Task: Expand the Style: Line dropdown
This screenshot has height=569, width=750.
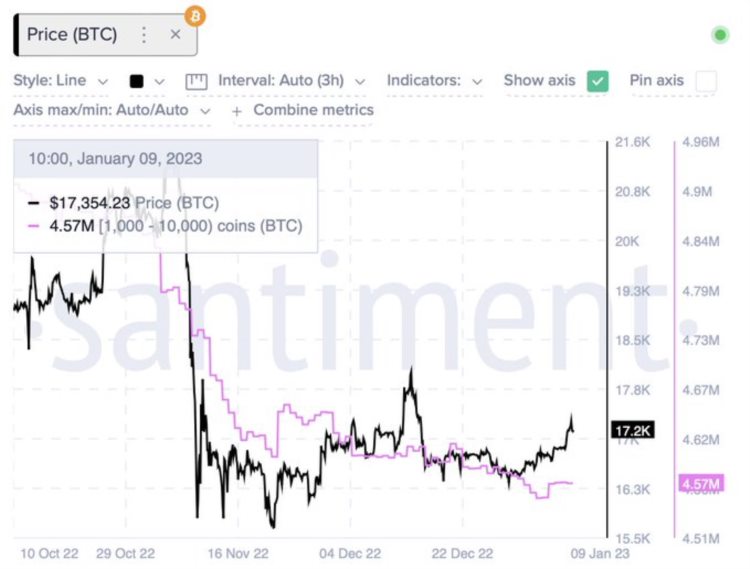Action: point(60,81)
